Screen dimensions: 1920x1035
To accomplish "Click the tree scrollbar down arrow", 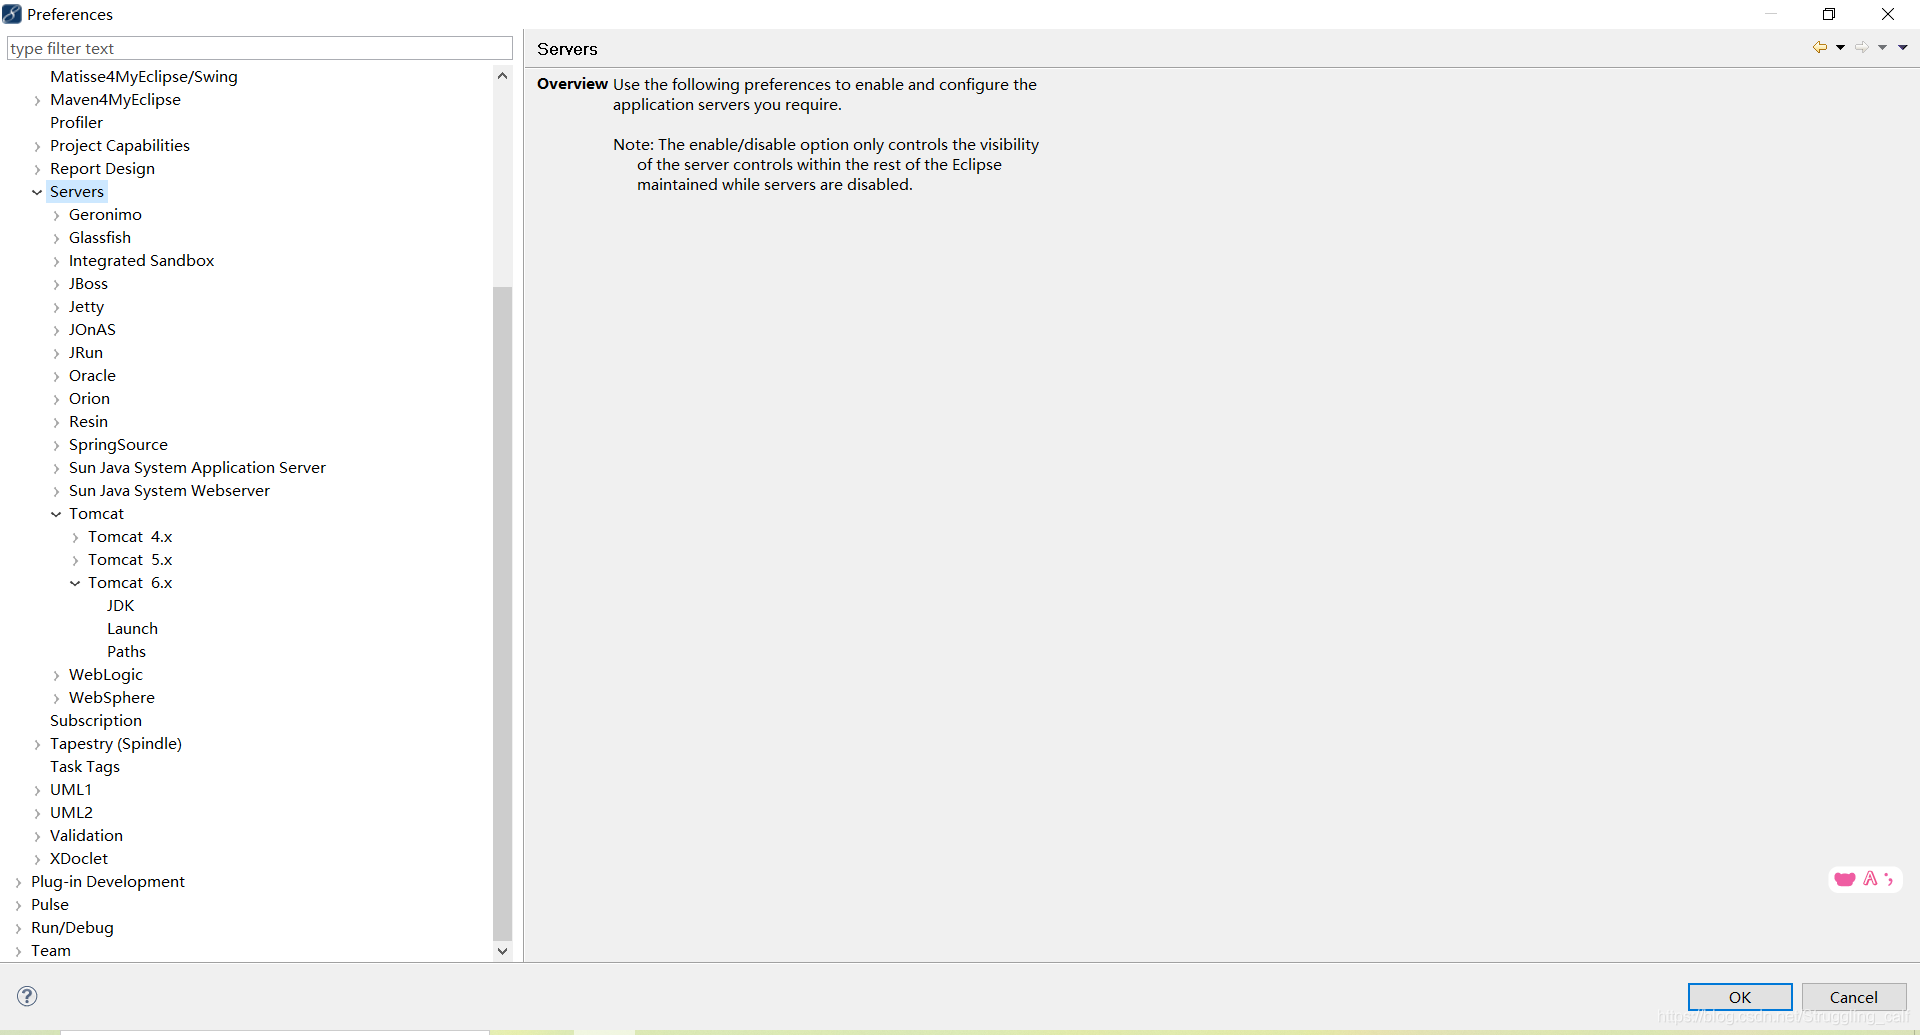I will click(x=502, y=951).
